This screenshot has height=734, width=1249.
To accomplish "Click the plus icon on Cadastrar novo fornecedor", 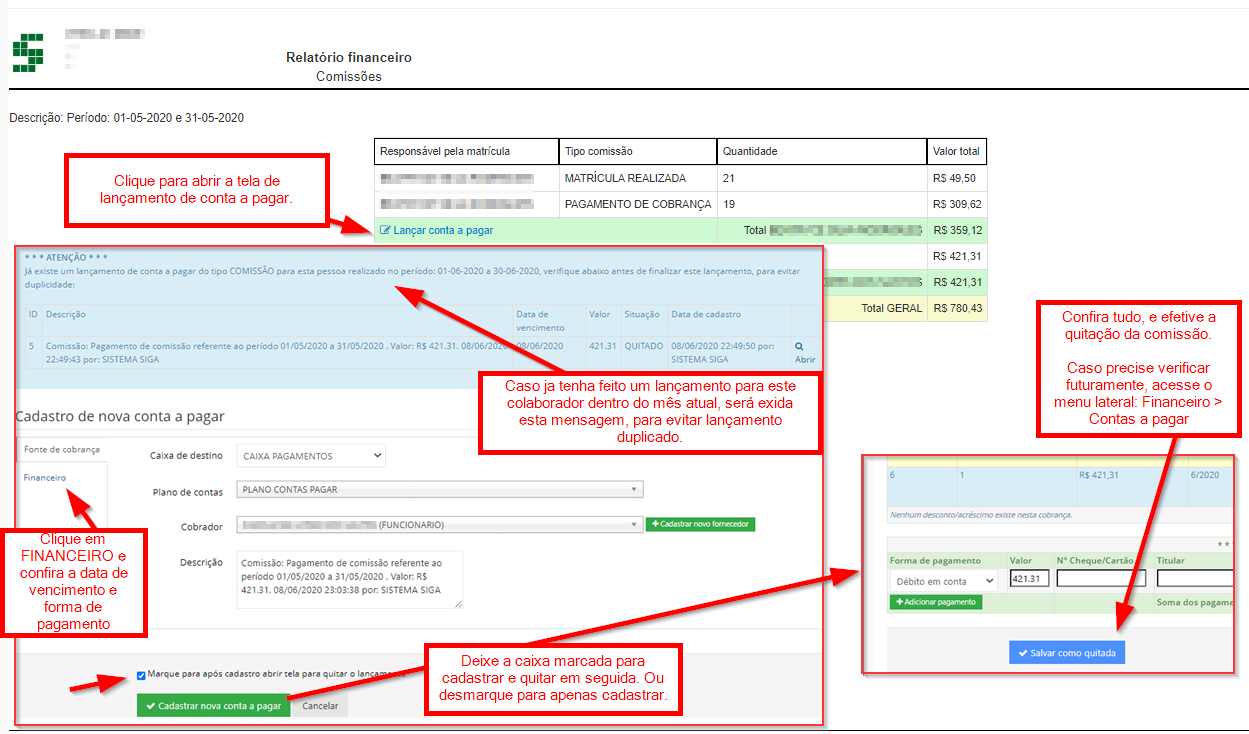I will tap(655, 524).
